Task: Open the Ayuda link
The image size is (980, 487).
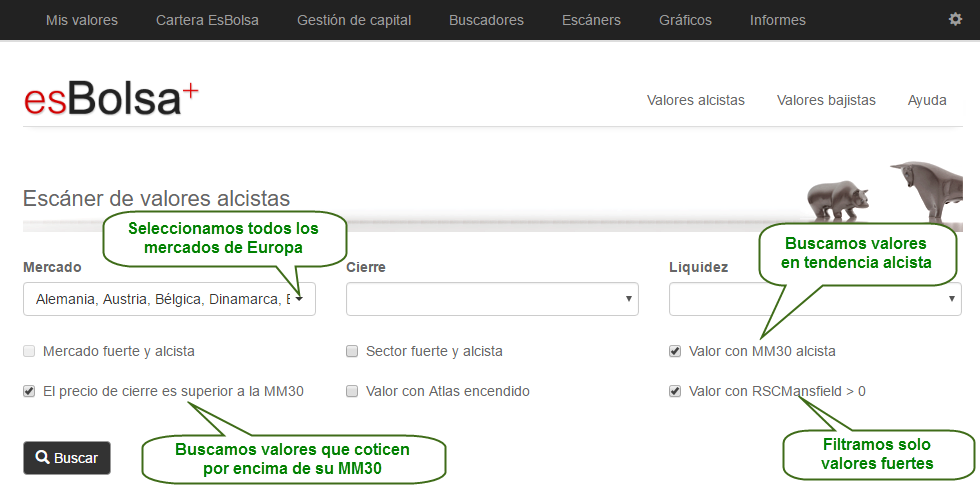Action: point(927,100)
